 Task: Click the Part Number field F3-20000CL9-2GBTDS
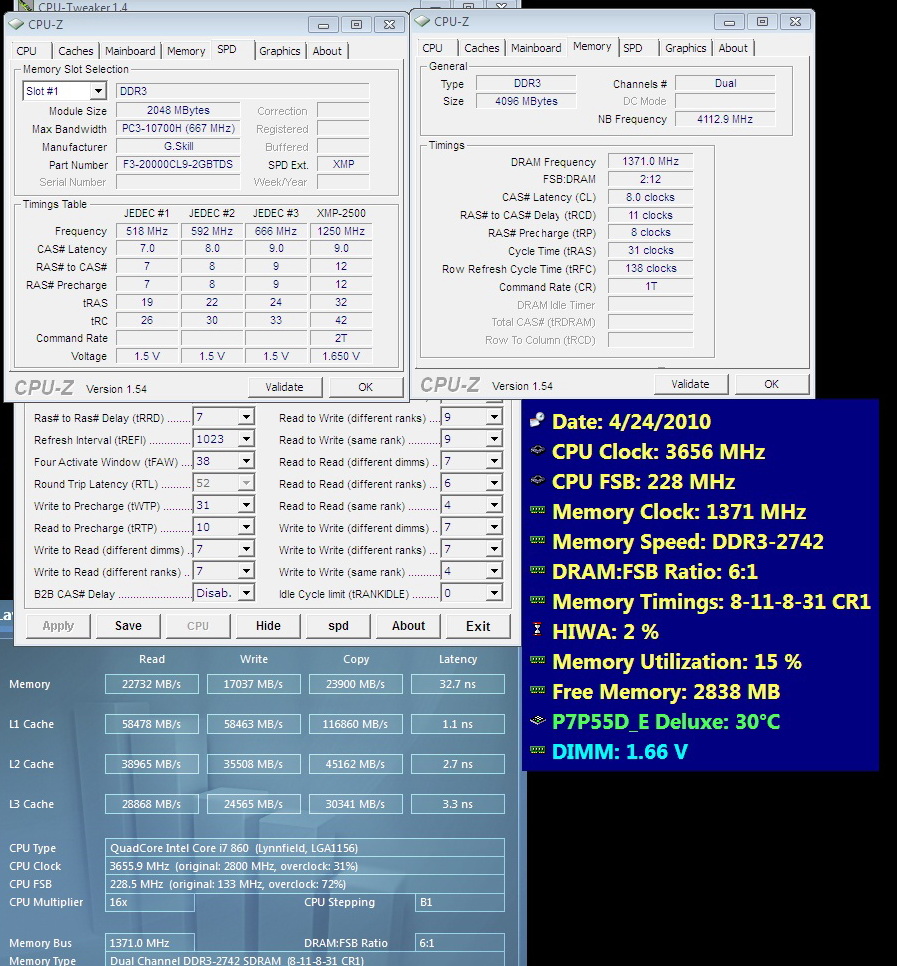pyautogui.click(x=178, y=164)
